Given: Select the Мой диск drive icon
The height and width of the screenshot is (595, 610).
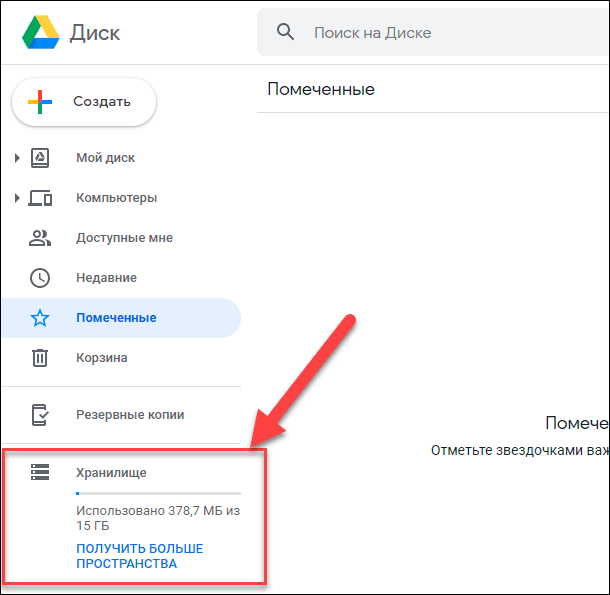Looking at the screenshot, I should click(x=40, y=158).
